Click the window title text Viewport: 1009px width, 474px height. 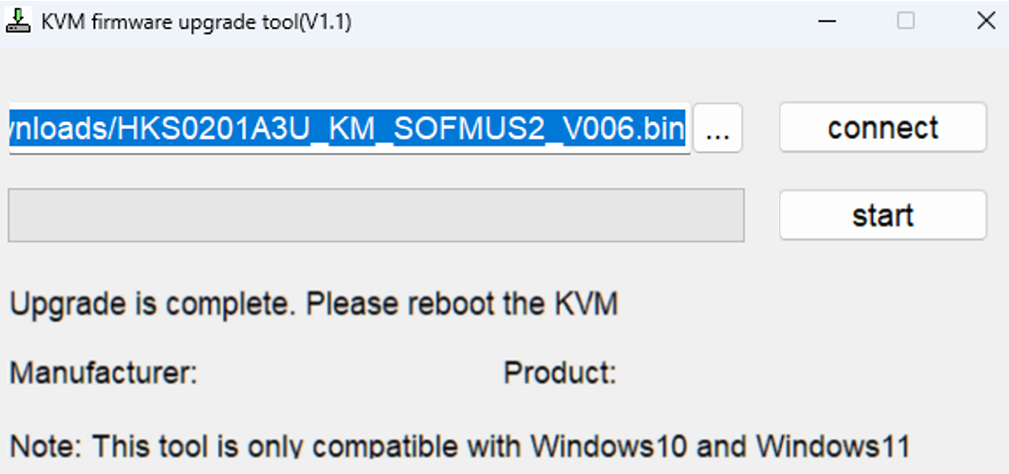click(x=196, y=22)
